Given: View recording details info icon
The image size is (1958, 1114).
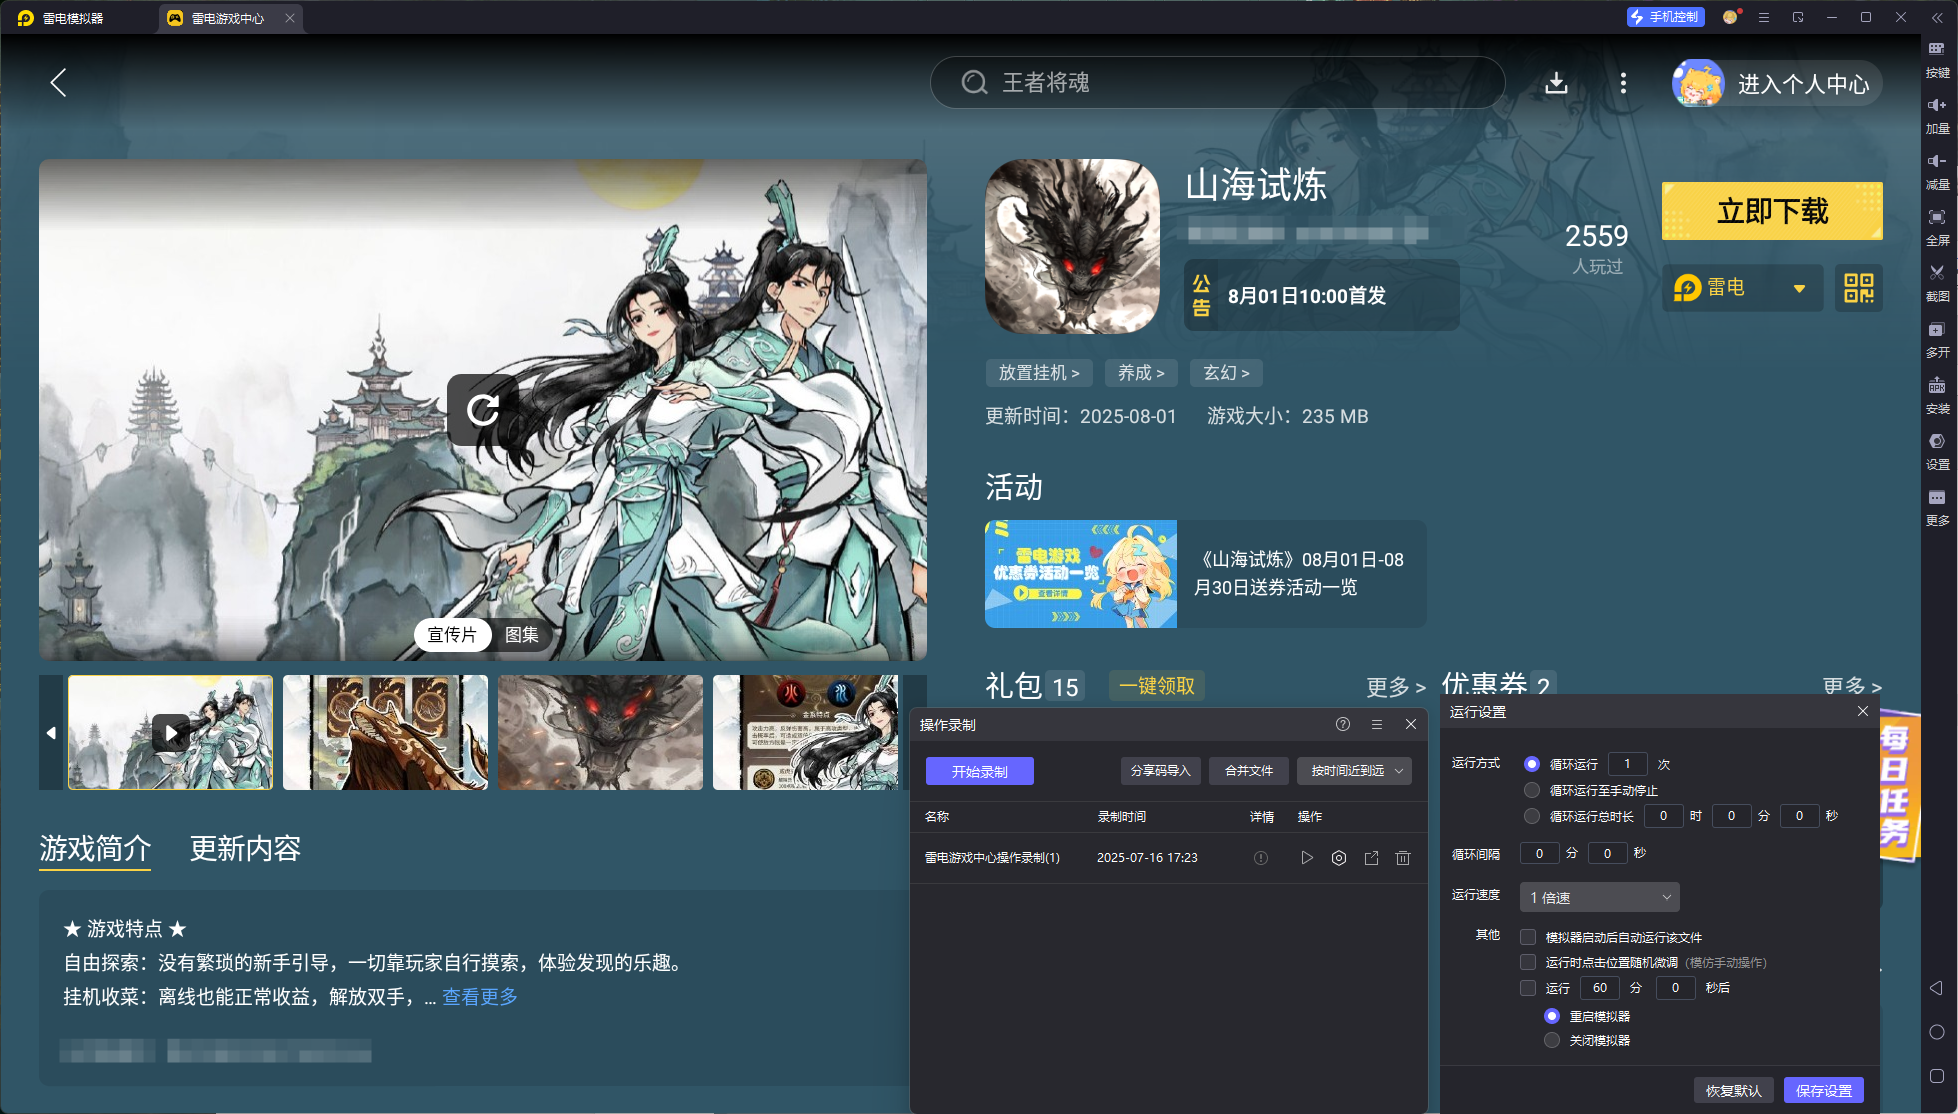Looking at the screenshot, I should click(1261, 858).
